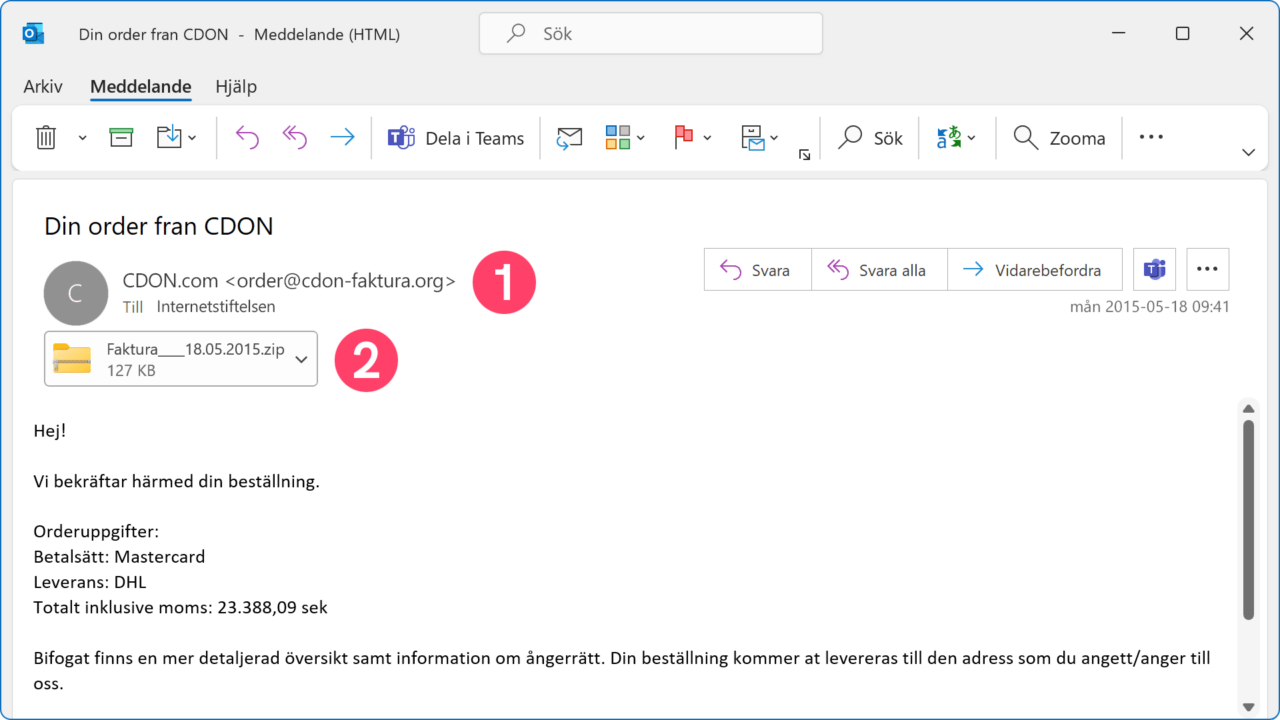Click the Svara button in the header

(758, 270)
